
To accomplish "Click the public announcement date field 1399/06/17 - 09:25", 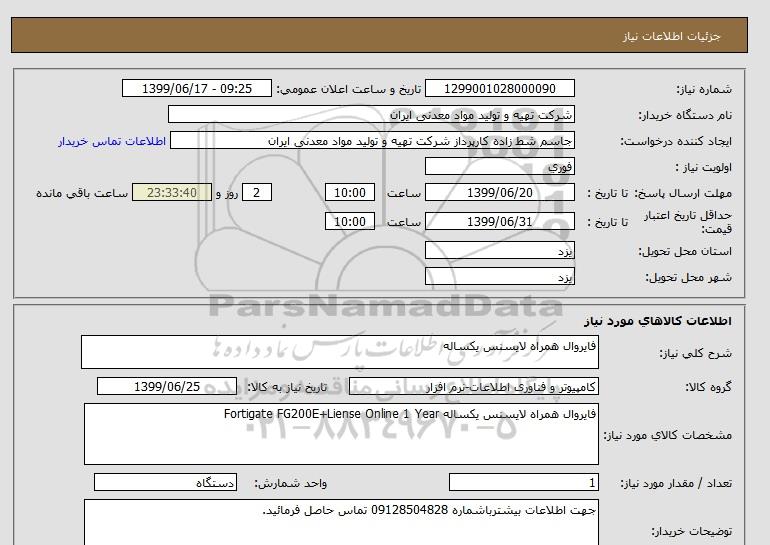I will pos(196,88).
